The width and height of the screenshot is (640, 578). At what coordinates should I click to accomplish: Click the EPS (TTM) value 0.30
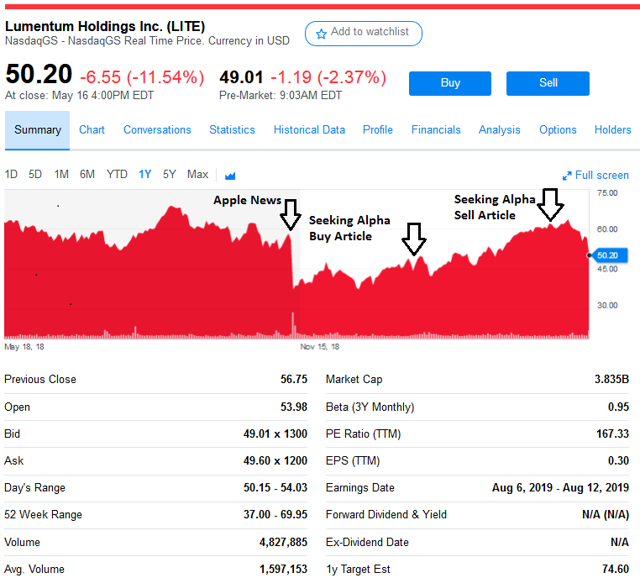point(618,461)
